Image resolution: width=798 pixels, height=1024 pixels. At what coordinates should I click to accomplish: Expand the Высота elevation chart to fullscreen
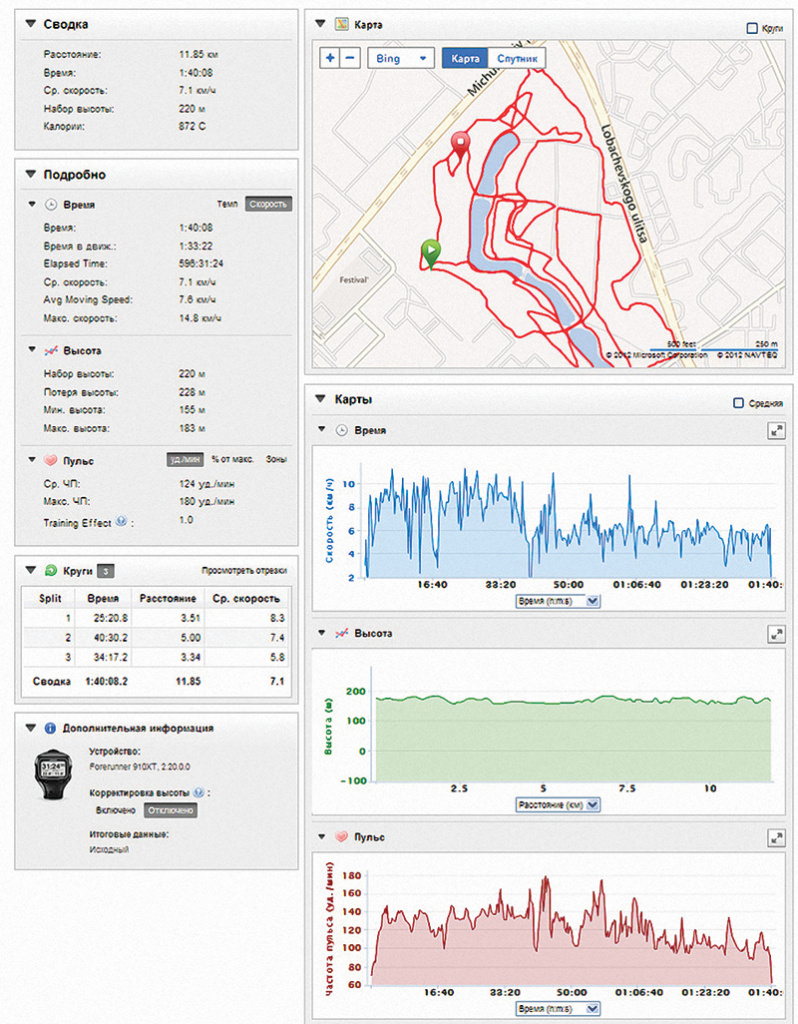776,634
